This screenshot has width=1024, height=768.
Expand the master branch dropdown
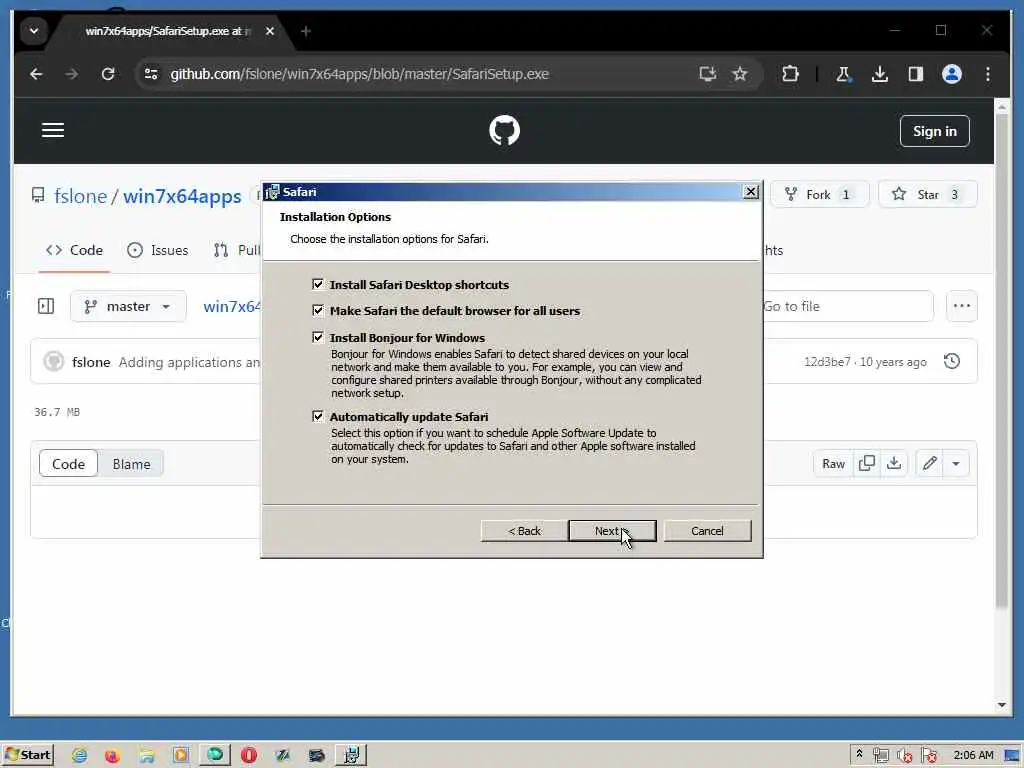point(128,306)
